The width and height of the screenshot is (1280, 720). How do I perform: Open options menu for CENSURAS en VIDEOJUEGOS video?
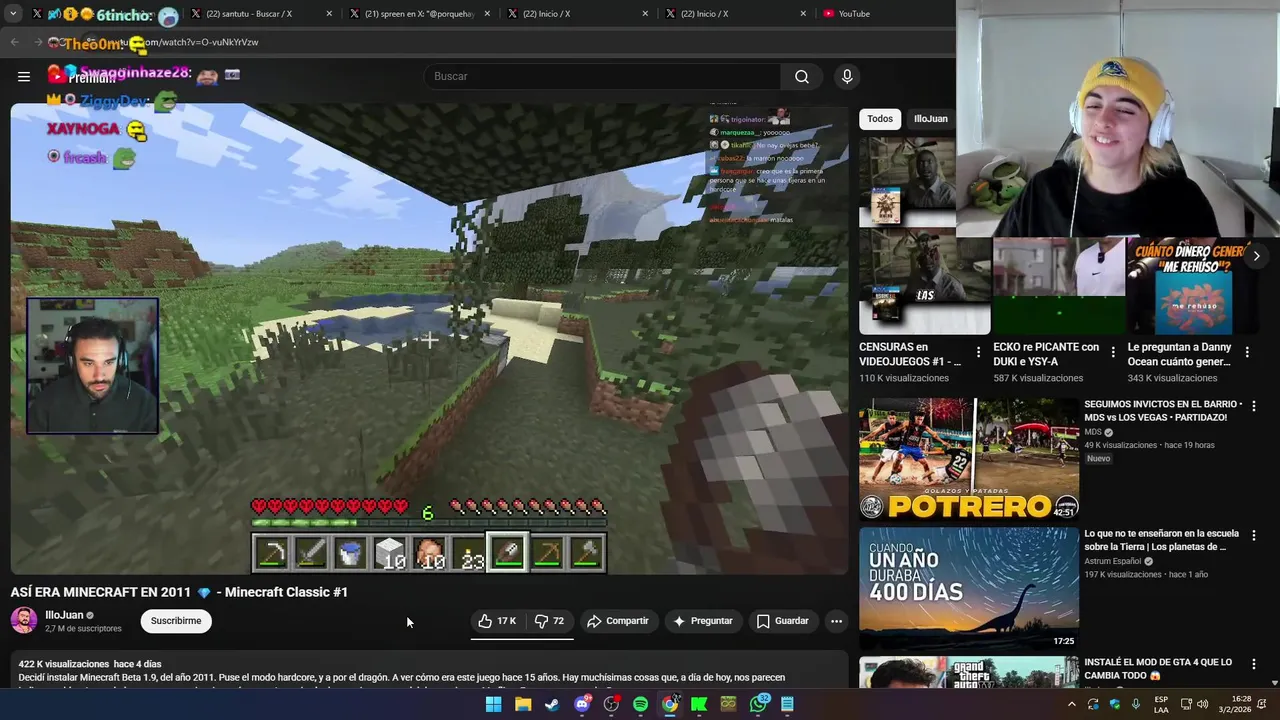[x=980, y=352]
